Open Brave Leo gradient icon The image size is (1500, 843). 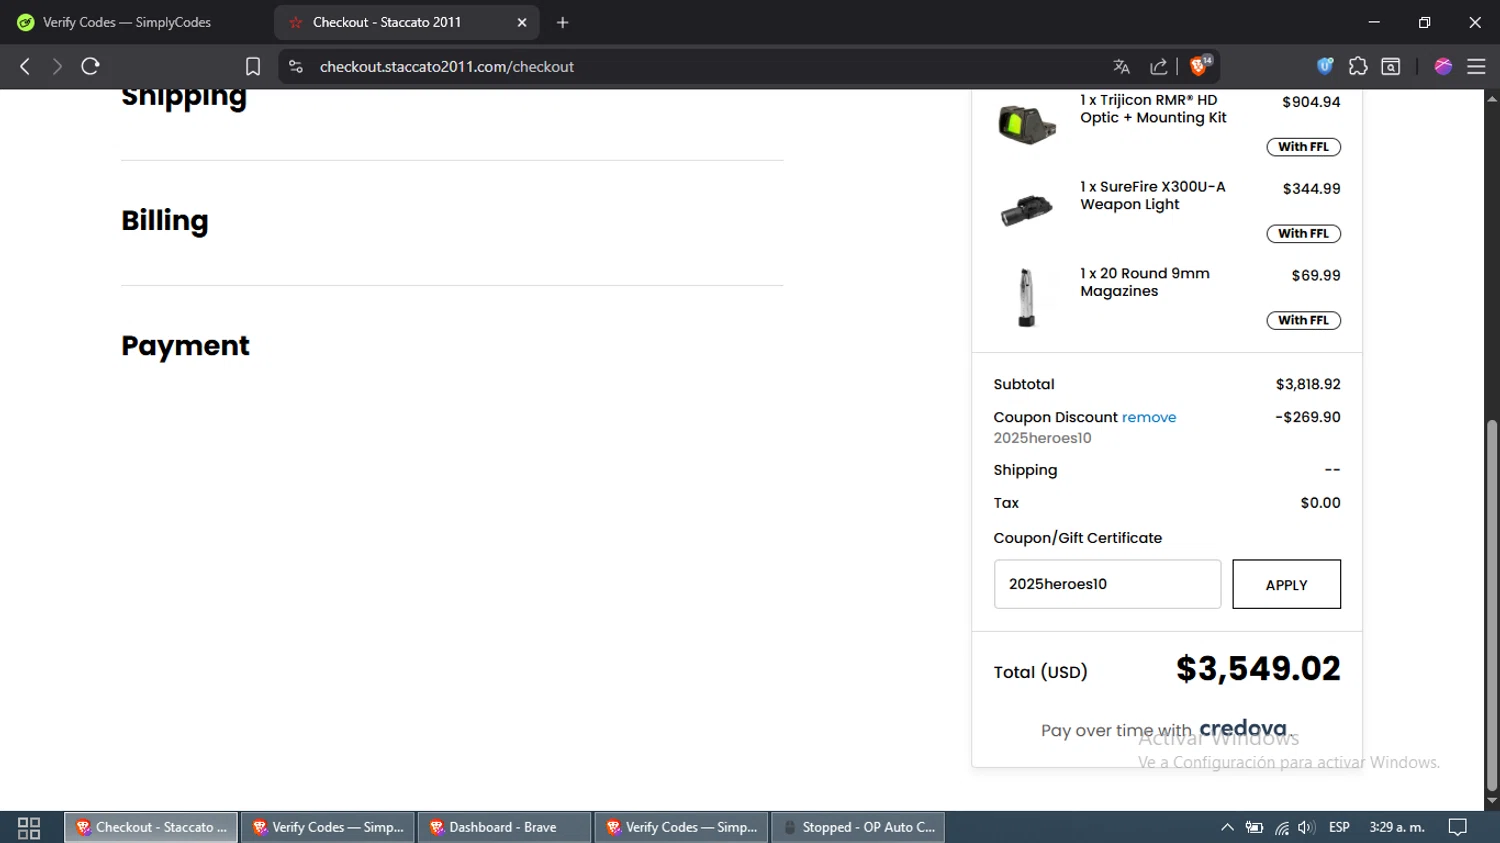click(1443, 66)
